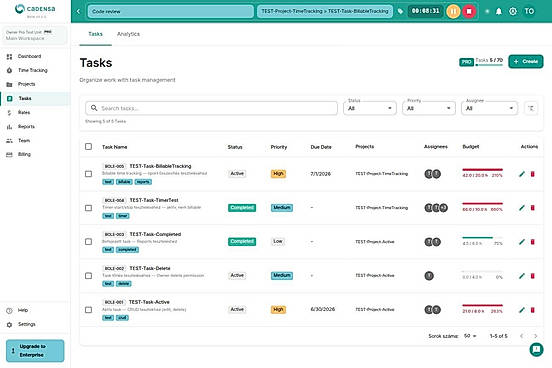The image size is (552, 368).
Task: Open Reports in the sidebar
Action: pyautogui.click(x=35, y=126)
